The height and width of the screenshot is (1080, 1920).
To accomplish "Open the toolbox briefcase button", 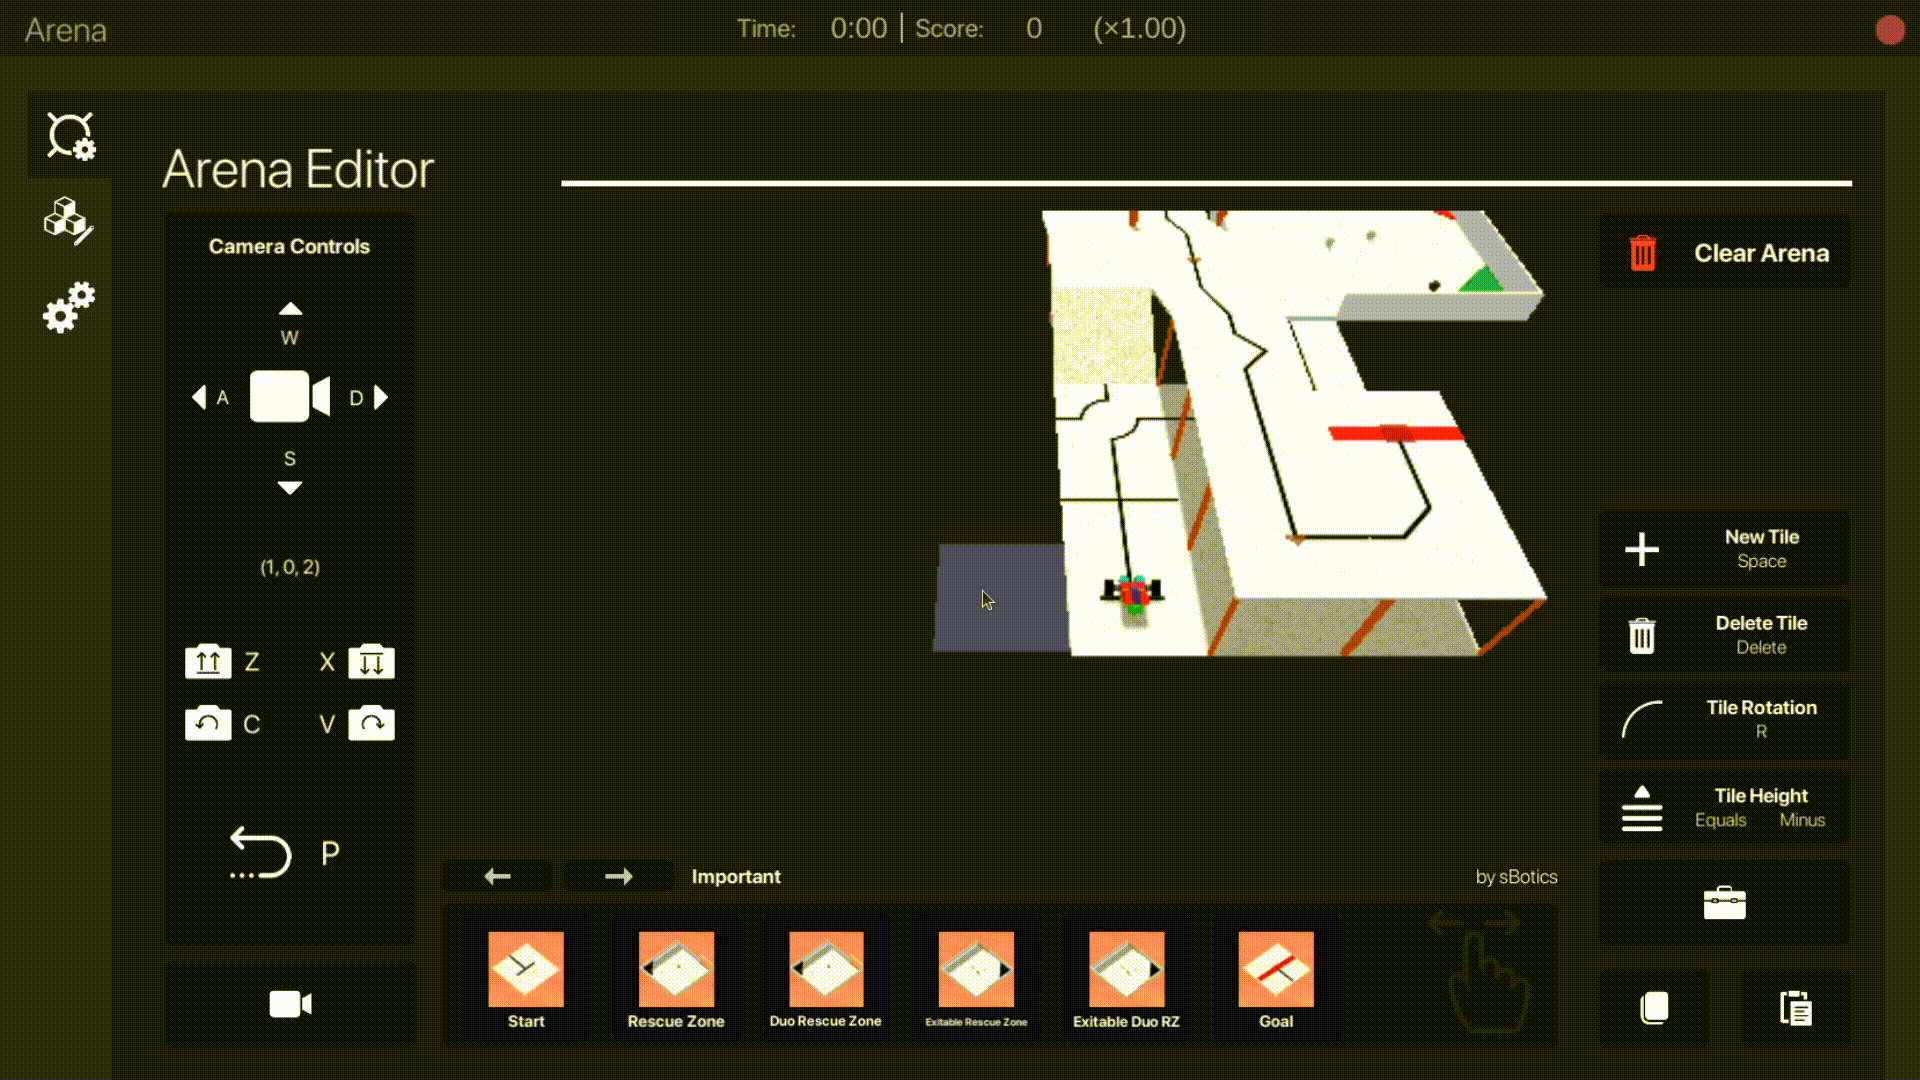I will 1724,903.
